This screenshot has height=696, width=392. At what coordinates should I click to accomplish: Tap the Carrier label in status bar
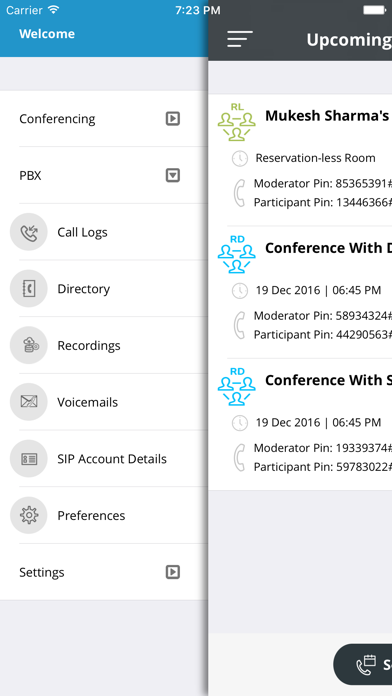[x=24, y=10]
